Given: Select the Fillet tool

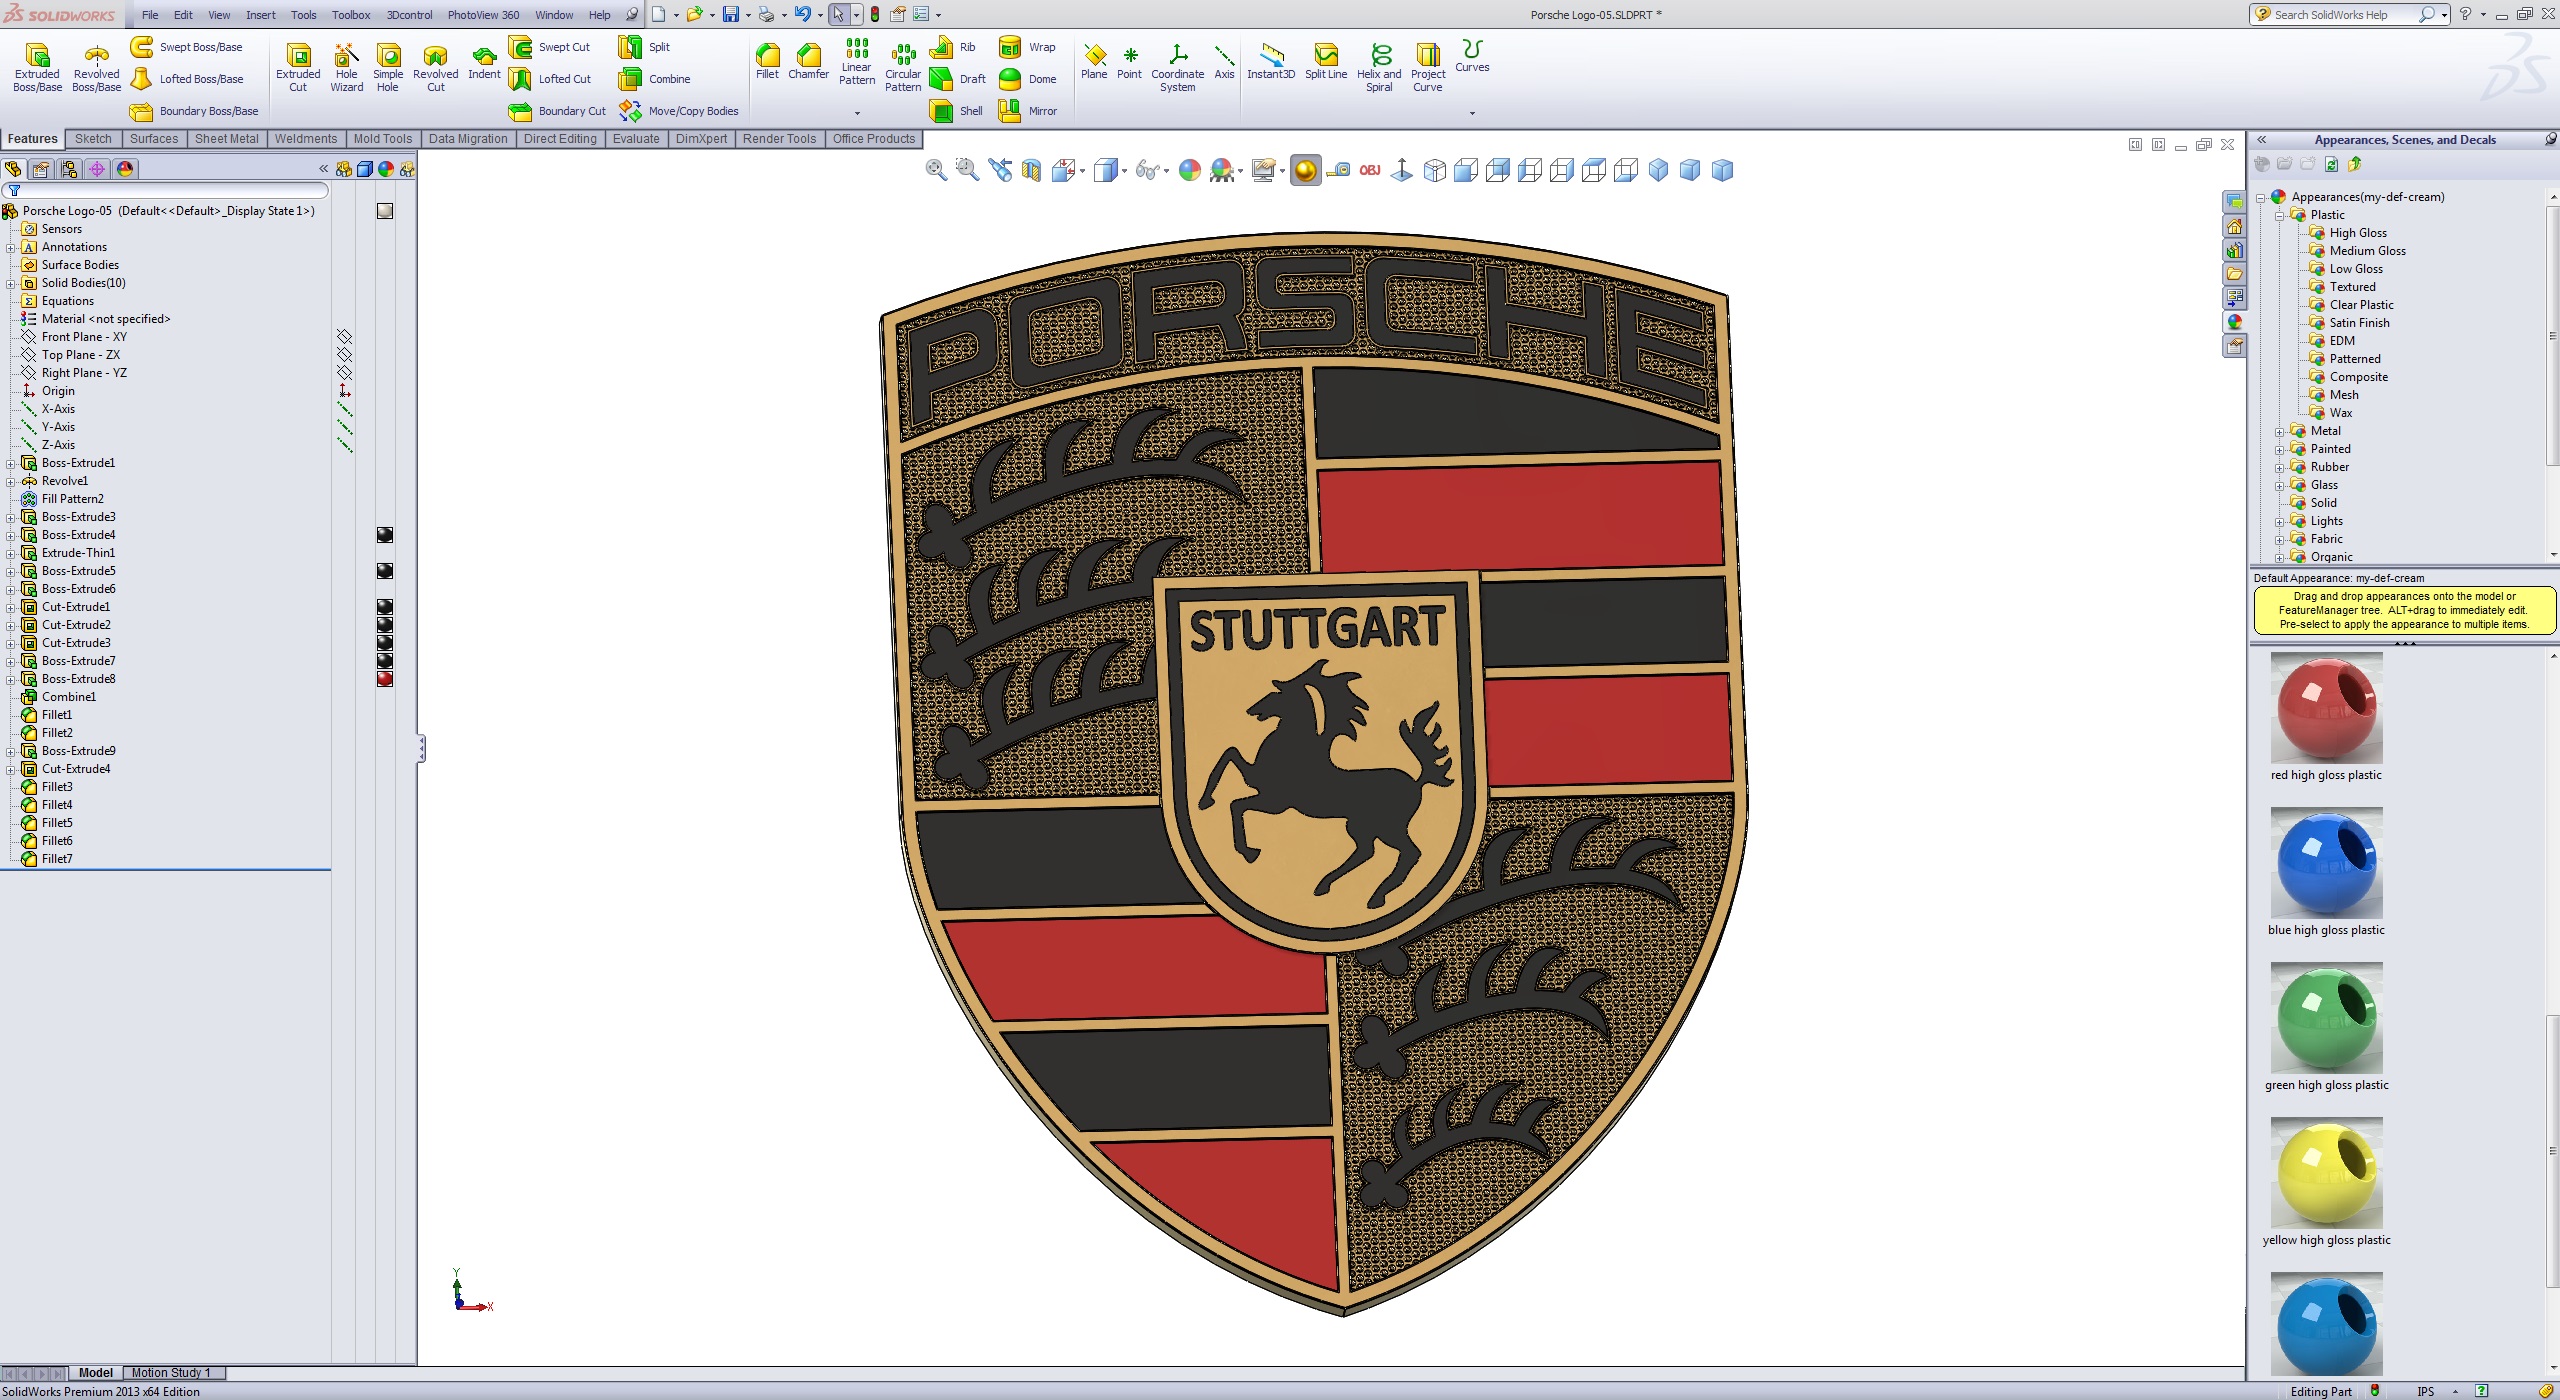Looking at the screenshot, I should (767, 61).
